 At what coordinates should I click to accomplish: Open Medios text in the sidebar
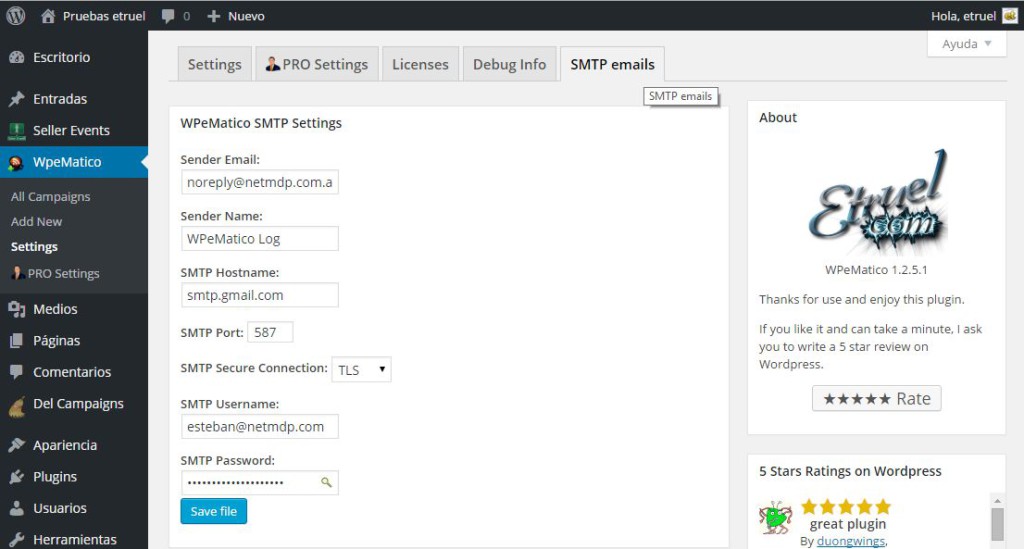tap(56, 309)
